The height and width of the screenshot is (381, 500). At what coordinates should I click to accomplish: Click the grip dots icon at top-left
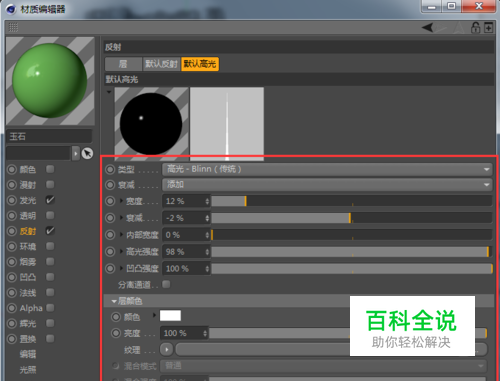tap(13, 27)
